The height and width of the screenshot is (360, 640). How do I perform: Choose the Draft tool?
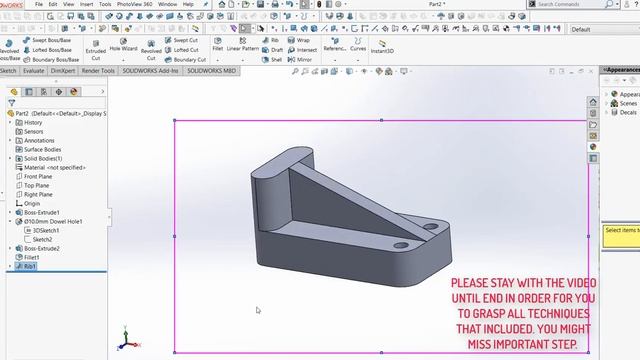tap(272, 50)
